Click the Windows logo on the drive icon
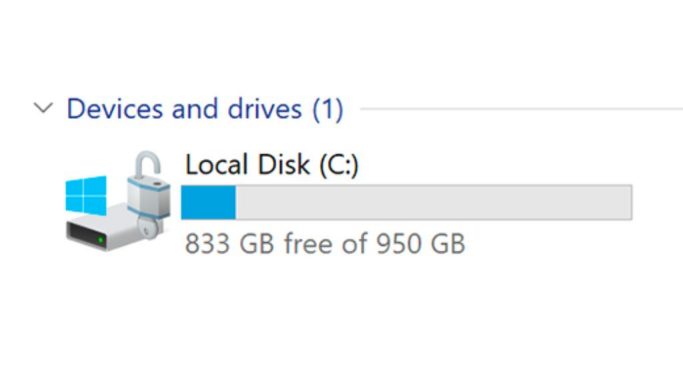The height and width of the screenshot is (367, 683). 86,195
